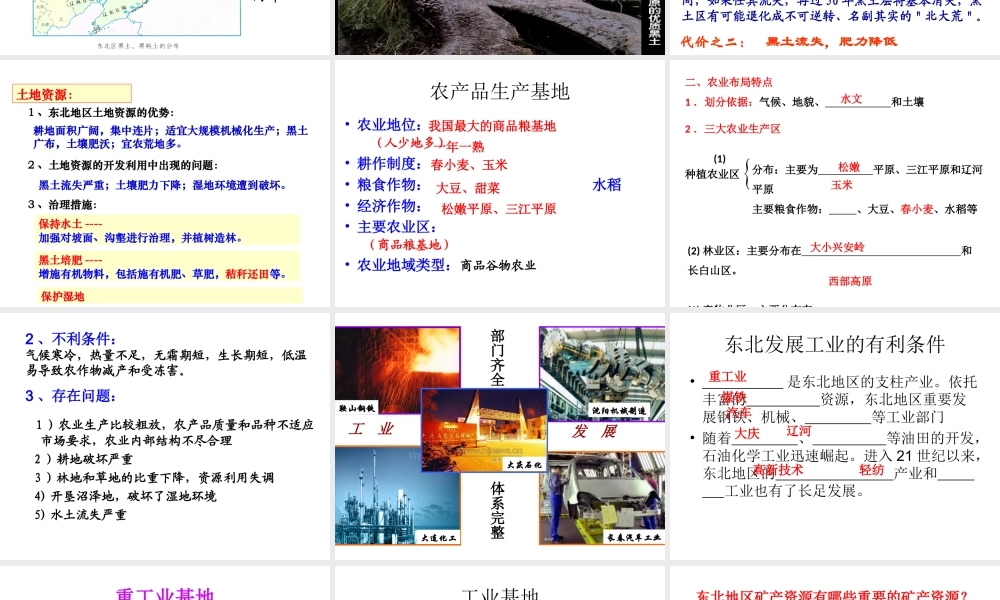Click the red answer 轻纺
This screenshot has height=600, width=1000.
[x=871, y=470]
